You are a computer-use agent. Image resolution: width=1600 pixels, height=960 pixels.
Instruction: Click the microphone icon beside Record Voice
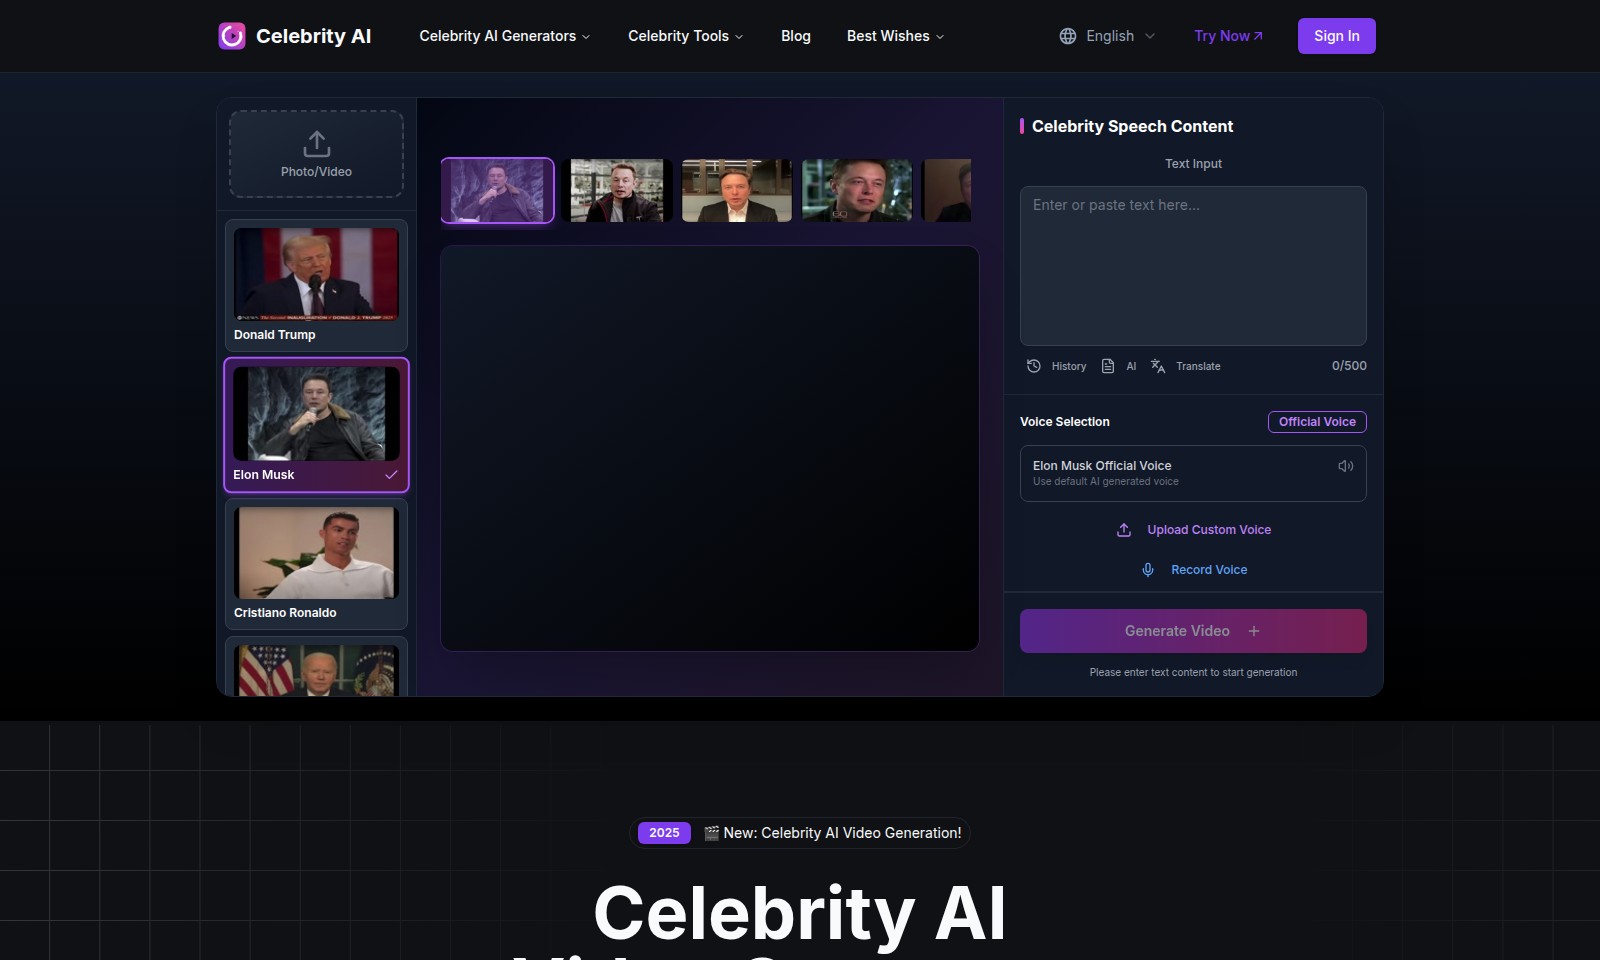[1148, 570]
